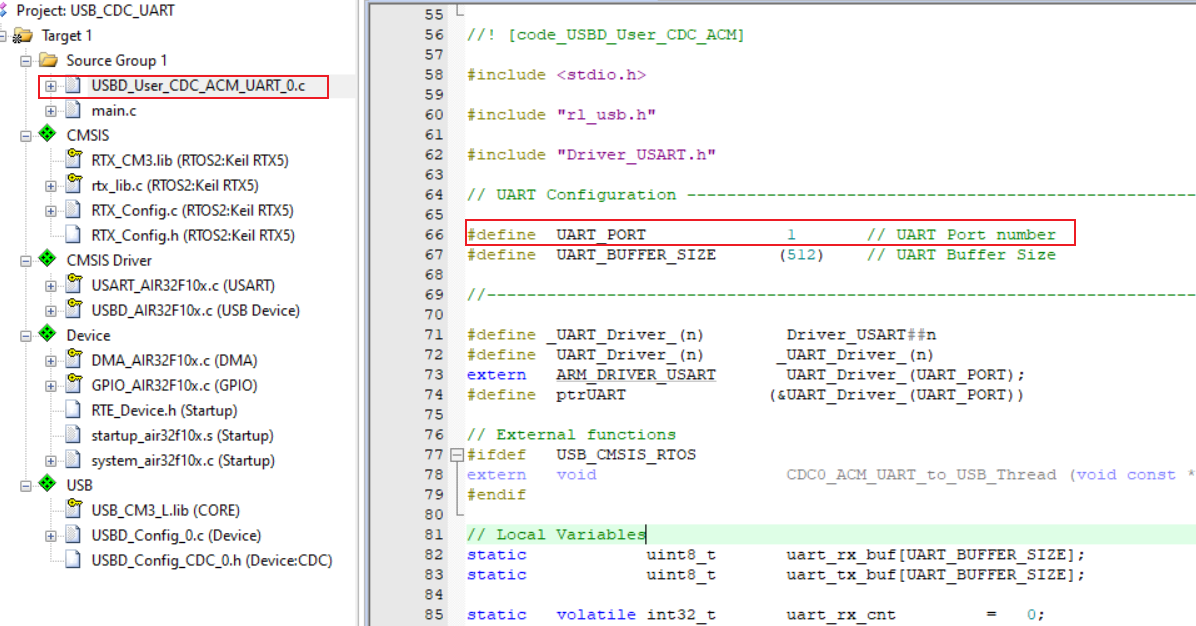Screen dimensions: 1196x626
Task: Click the Project: USB_CDC_UART root label
Action: (95, 11)
